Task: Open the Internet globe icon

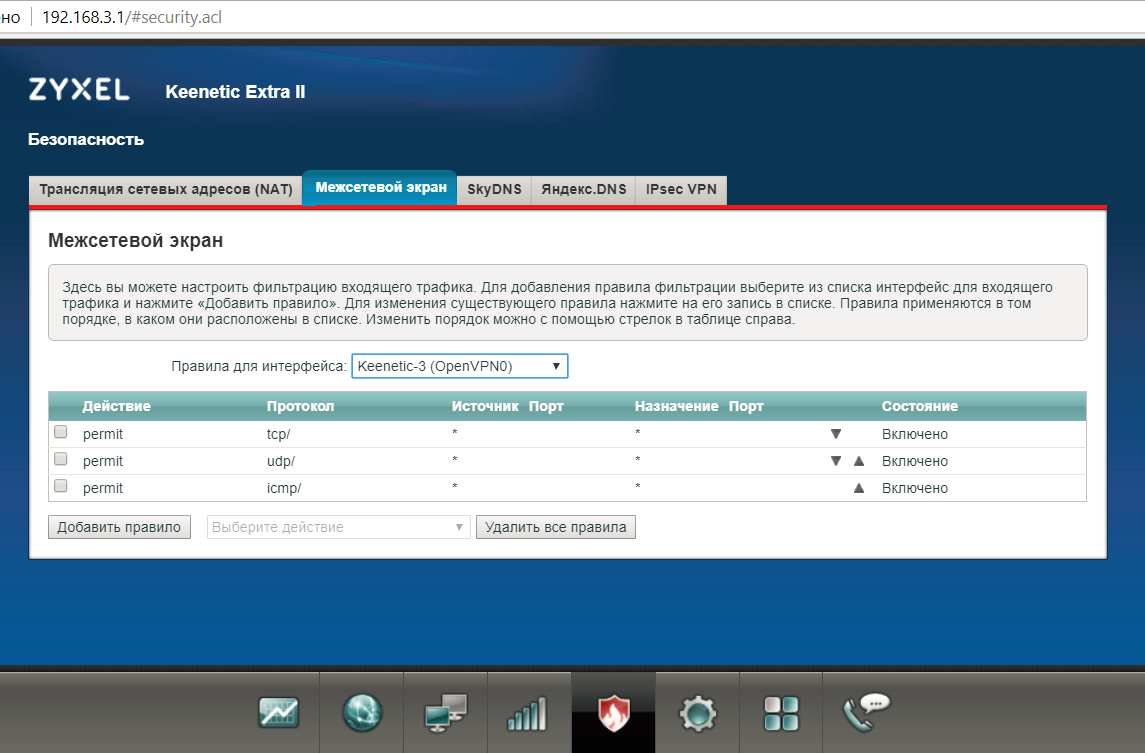Action: tap(362, 713)
